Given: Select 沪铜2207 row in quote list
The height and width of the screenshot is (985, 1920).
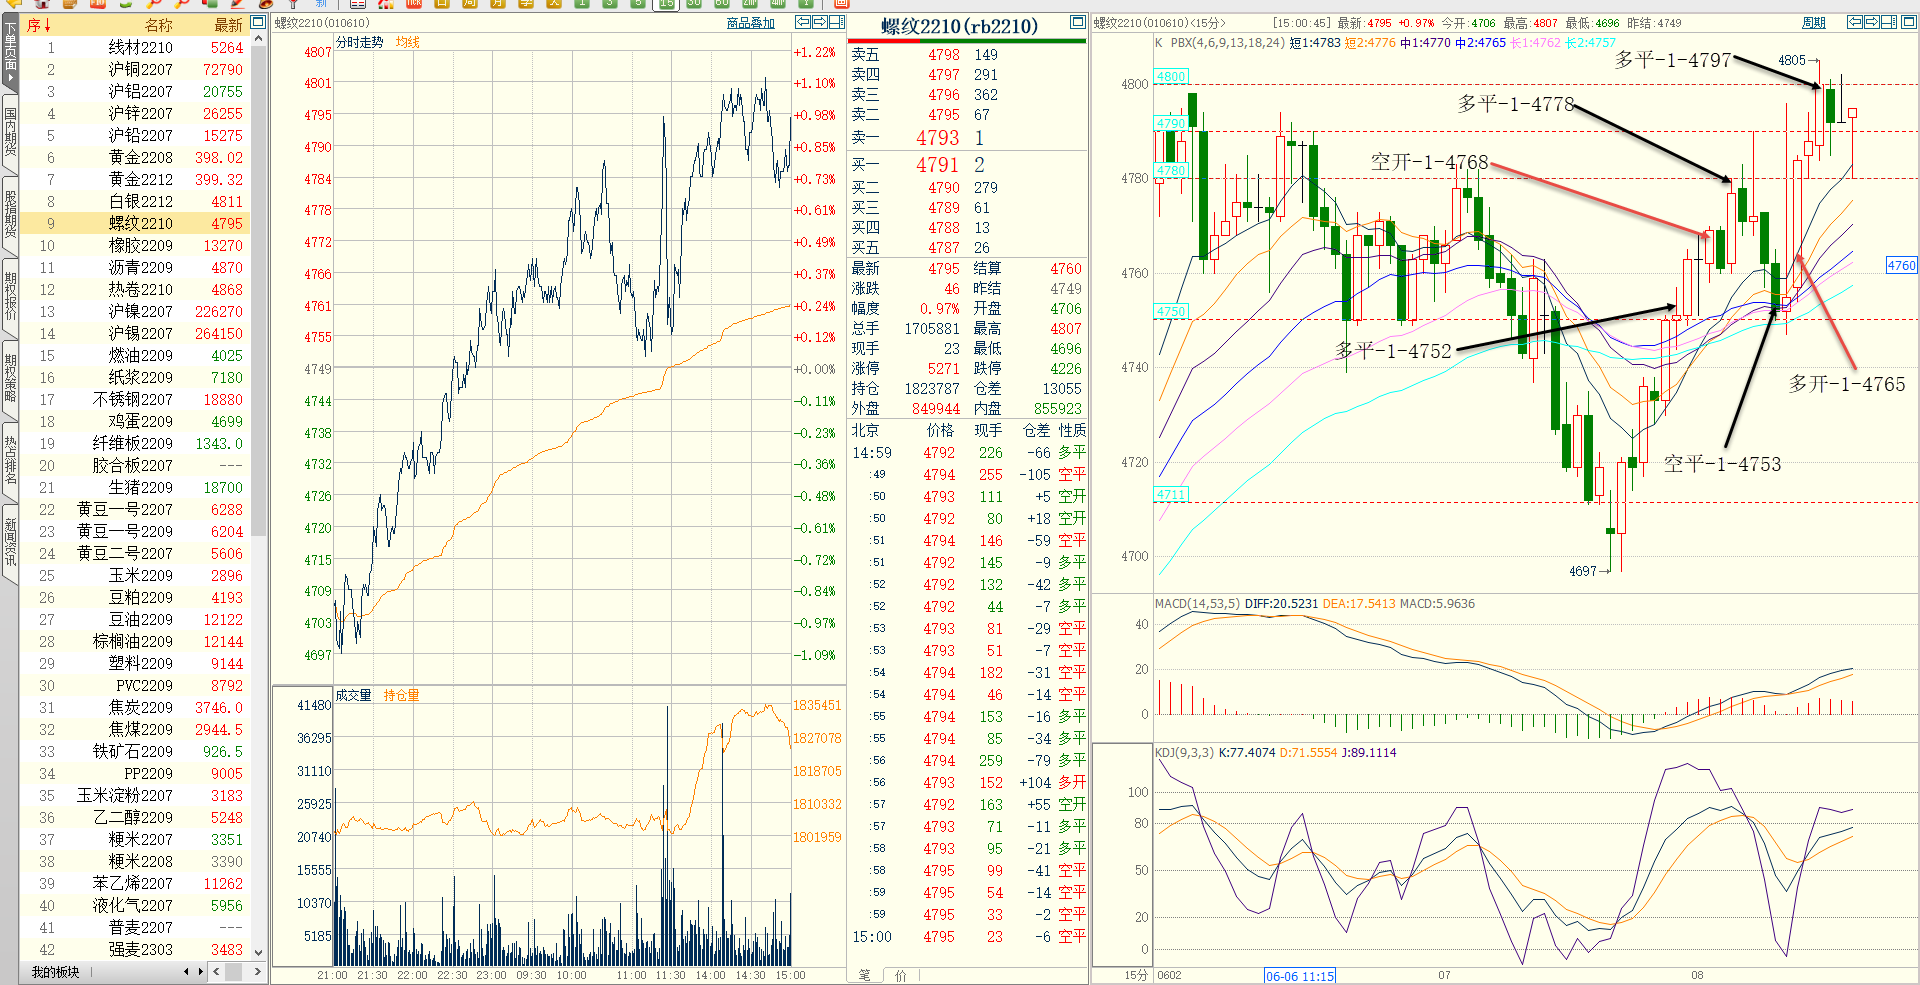Looking at the screenshot, I should coord(134,69).
